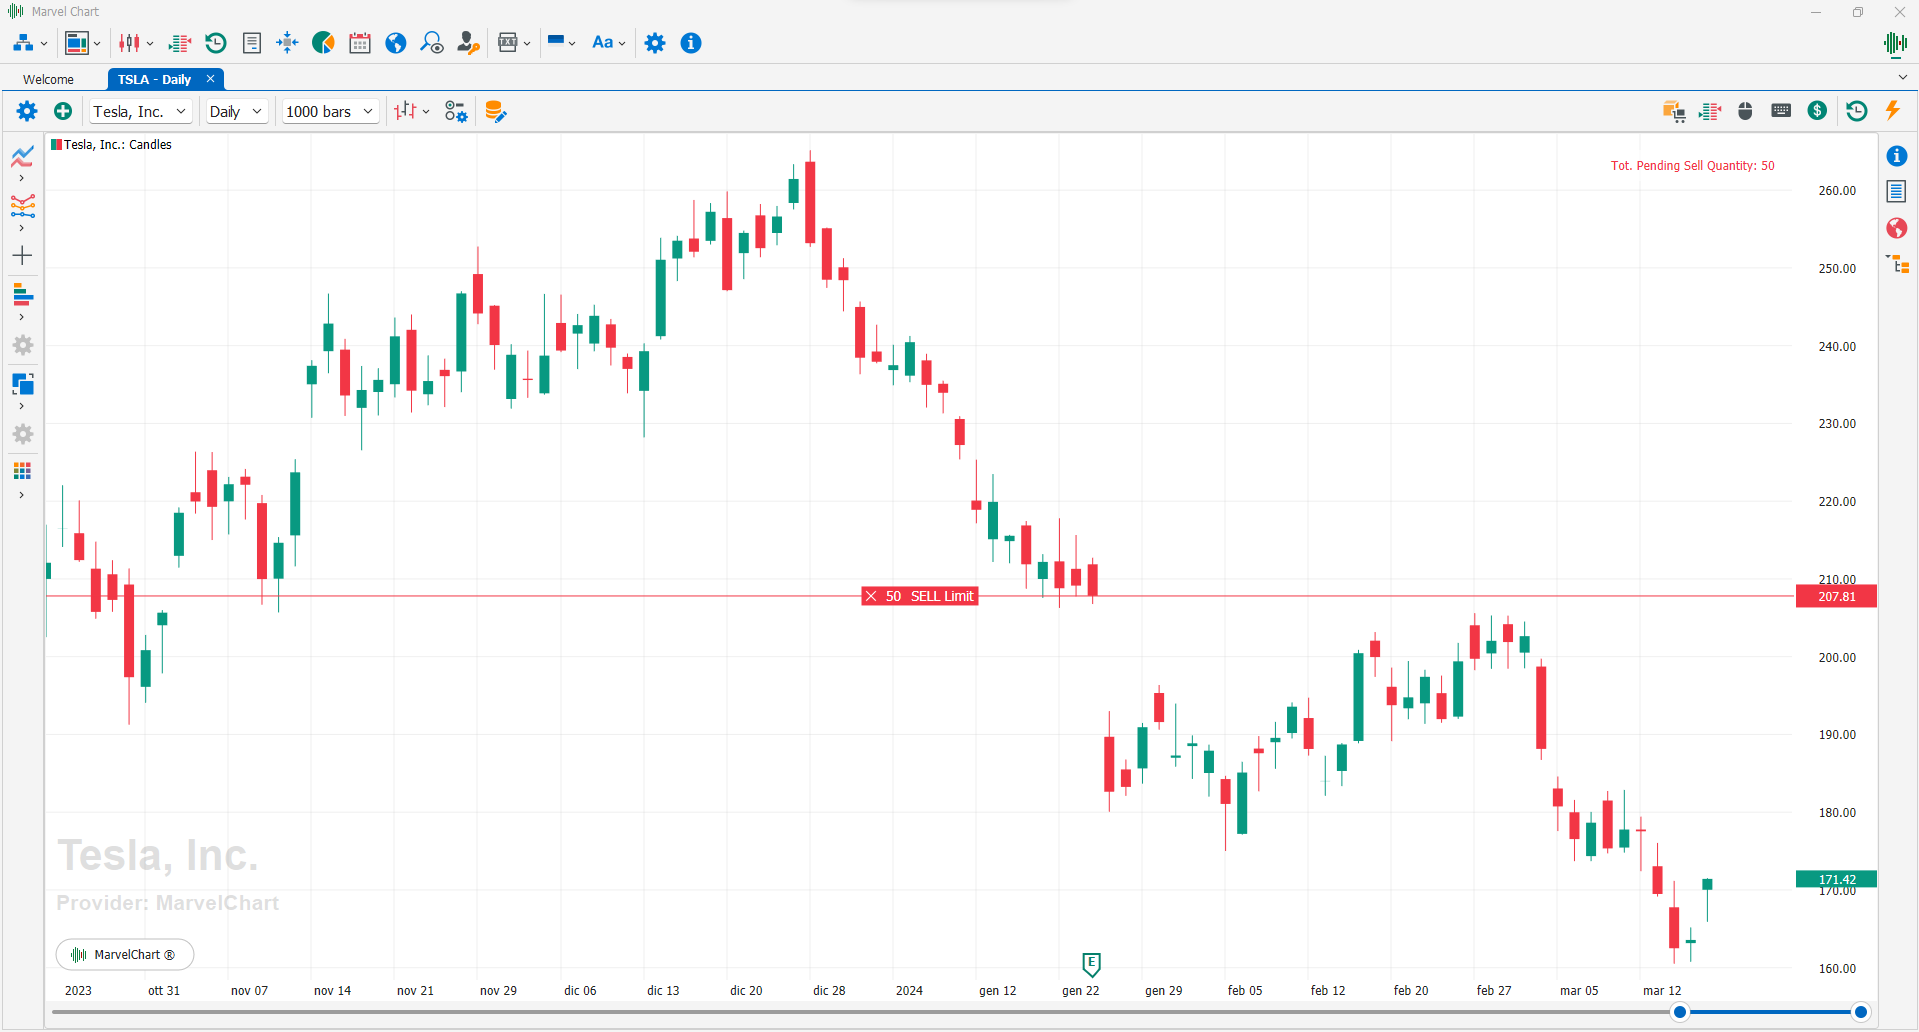The image size is (1919, 1032).
Task: Click the green plus icon beside the symbol selector
Action: pyautogui.click(x=63, y=111)
